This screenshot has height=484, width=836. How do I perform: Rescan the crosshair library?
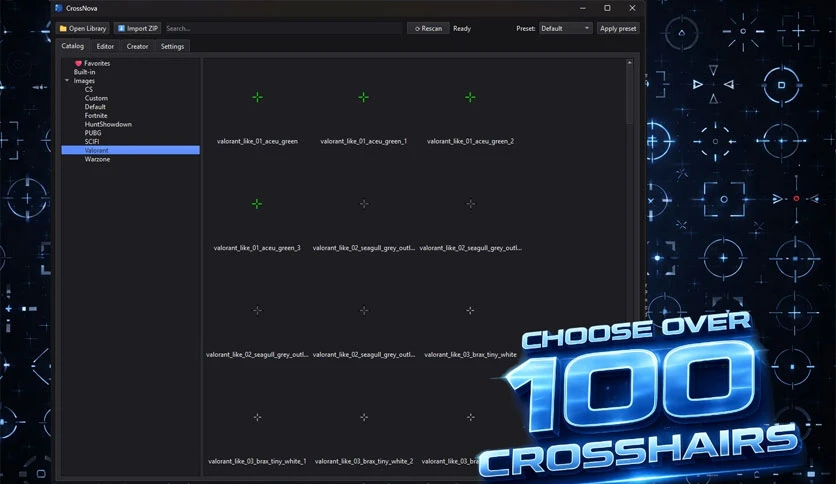(x=428, y=28)
